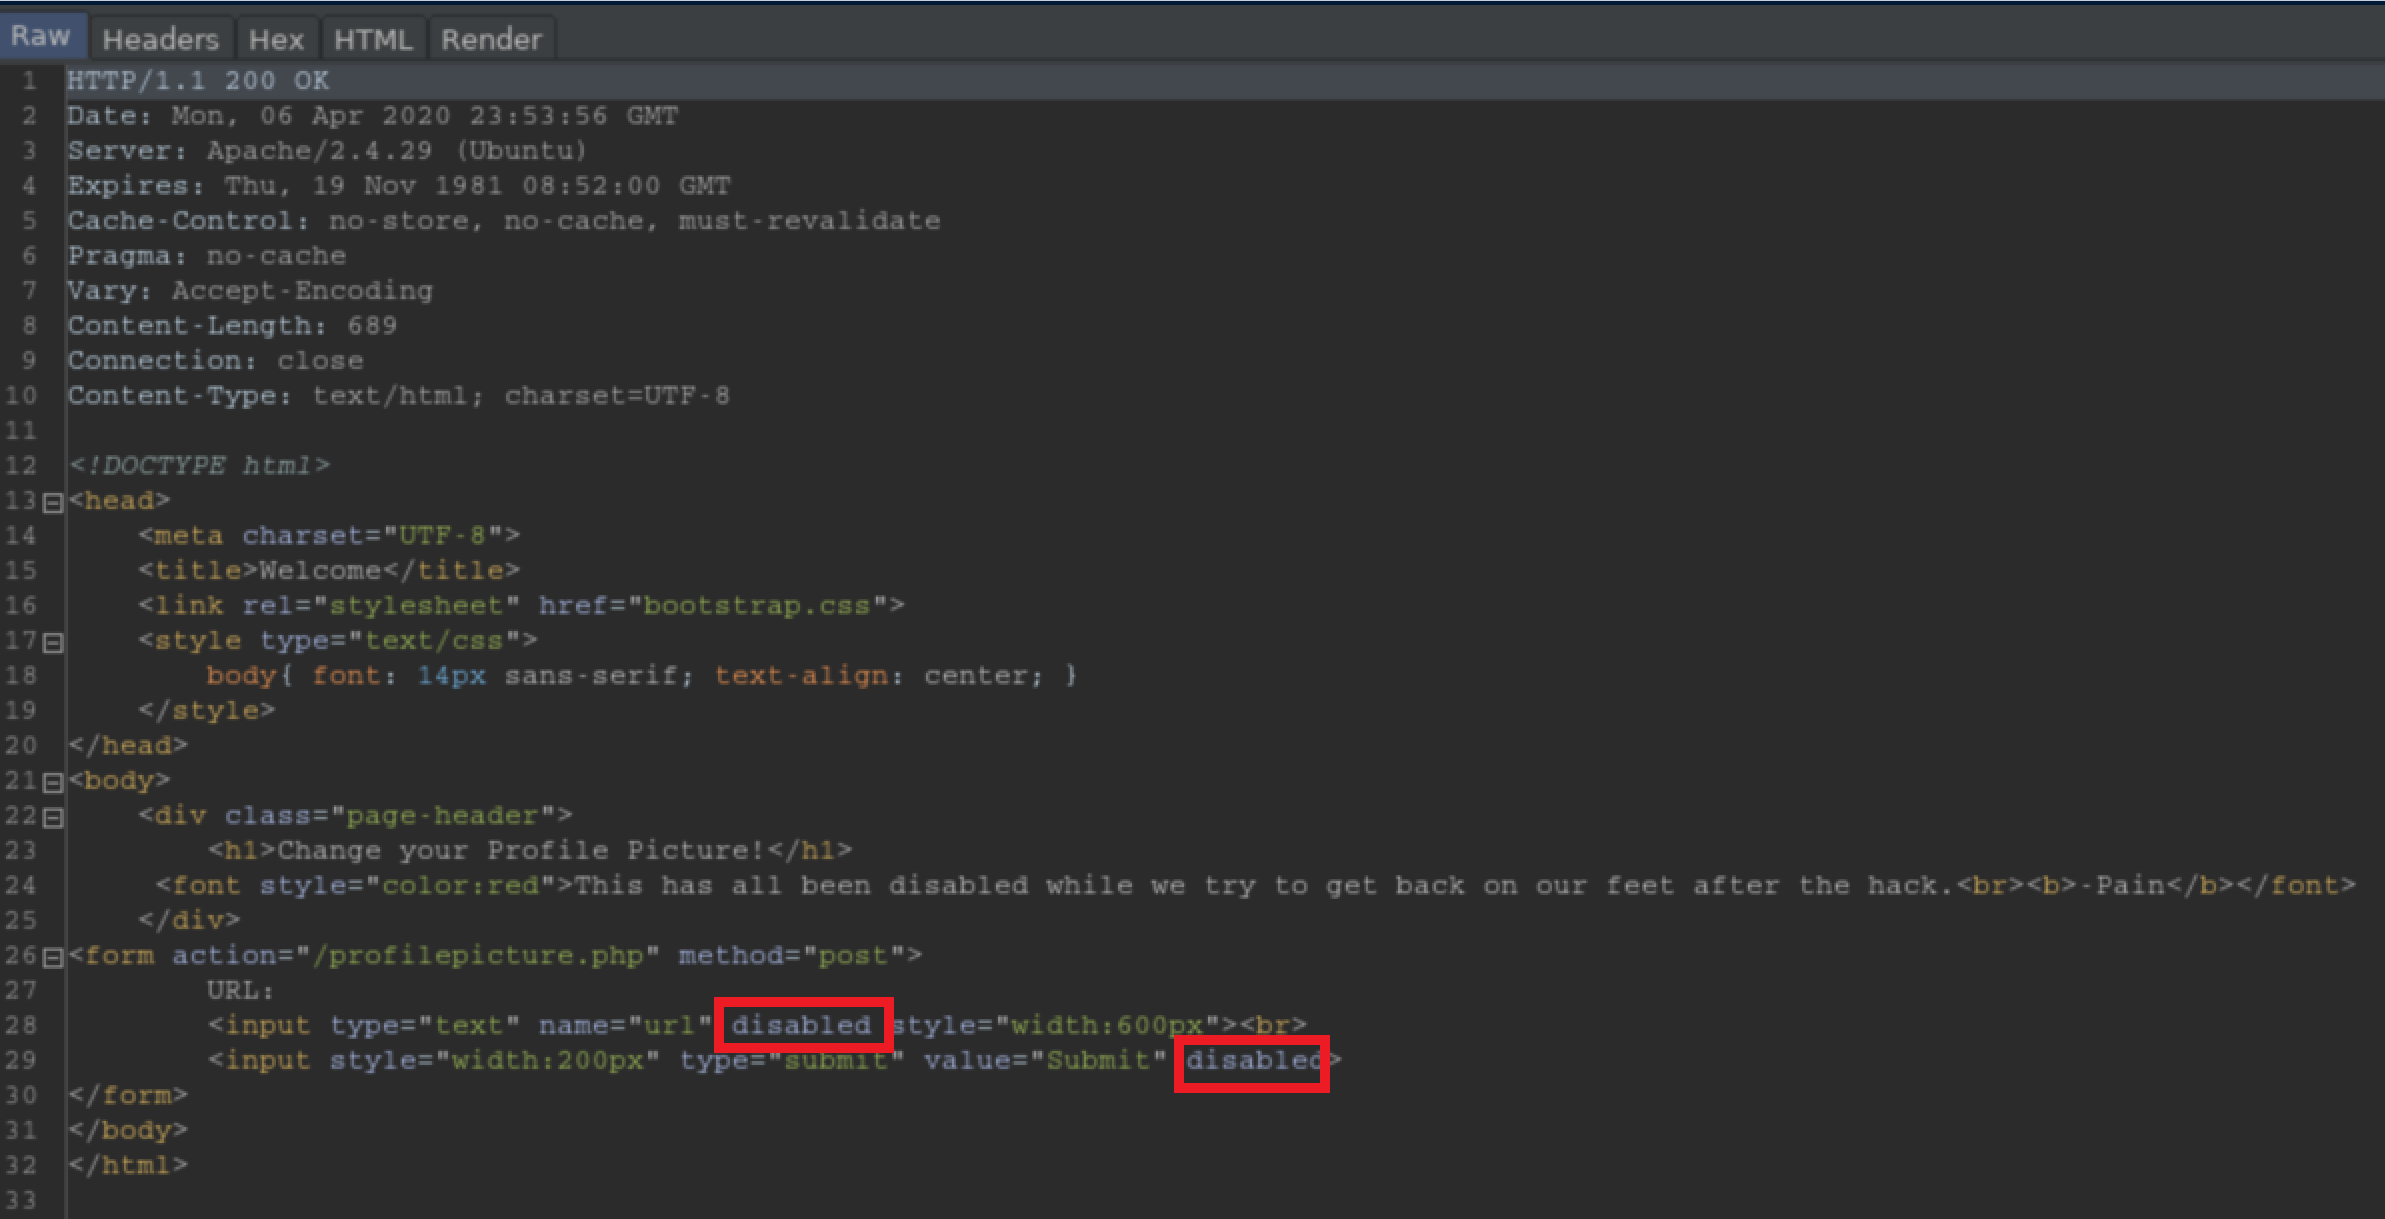Click the bootstrap.css href value

[x=756, y=606]
